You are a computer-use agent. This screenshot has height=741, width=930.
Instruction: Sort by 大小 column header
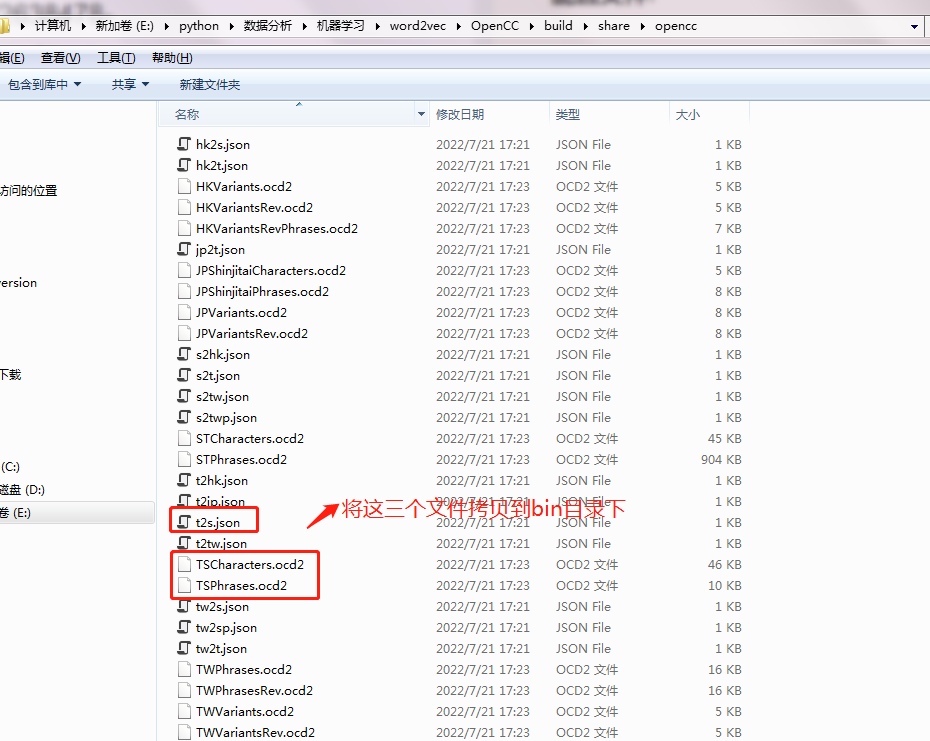[x=688, y=115]
